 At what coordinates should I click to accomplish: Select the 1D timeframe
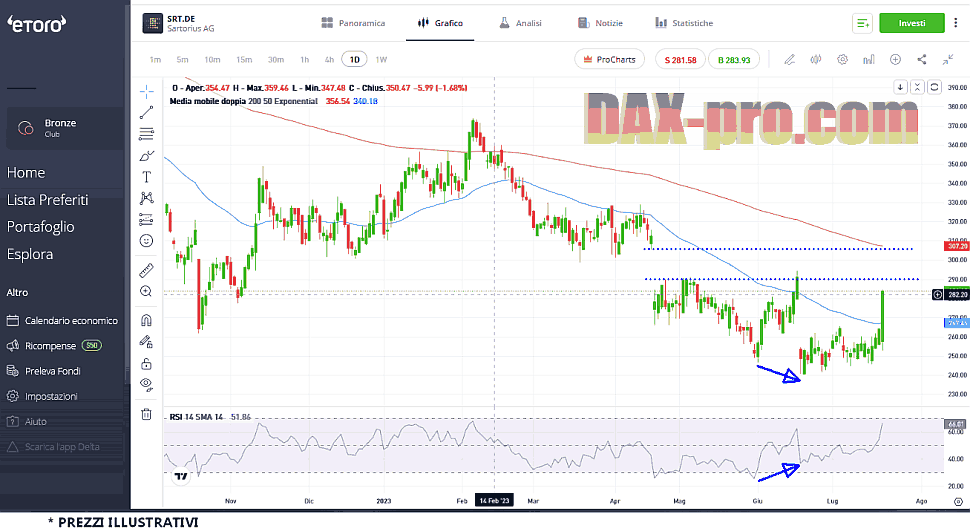(354, 59)
